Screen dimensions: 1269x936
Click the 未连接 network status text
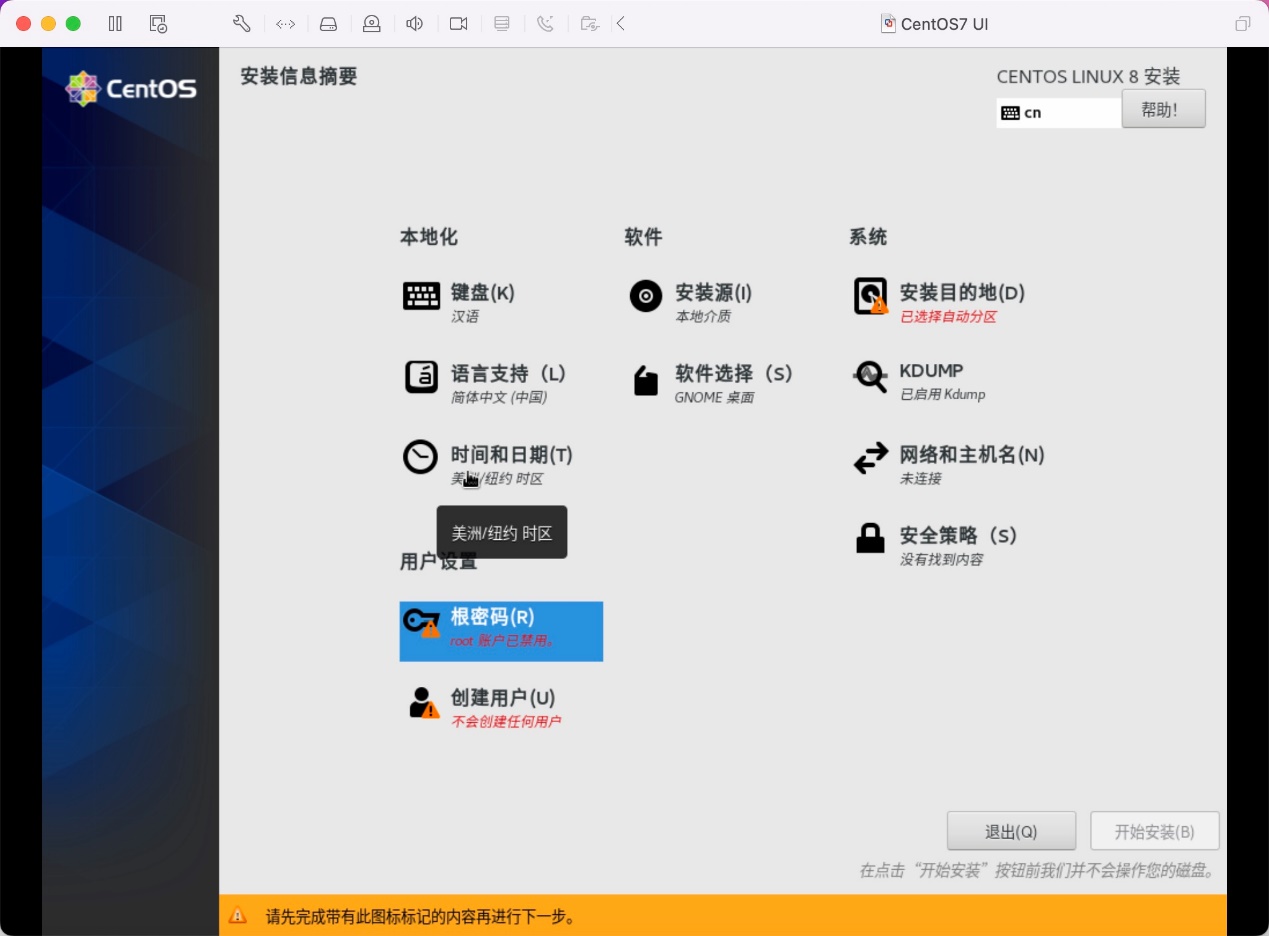click(x=920, y=479)
